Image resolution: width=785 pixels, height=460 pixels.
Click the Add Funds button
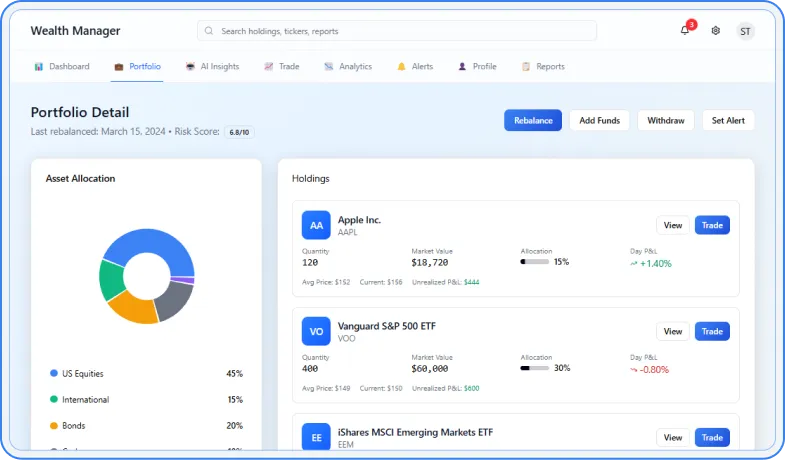[x=600, y=120]
